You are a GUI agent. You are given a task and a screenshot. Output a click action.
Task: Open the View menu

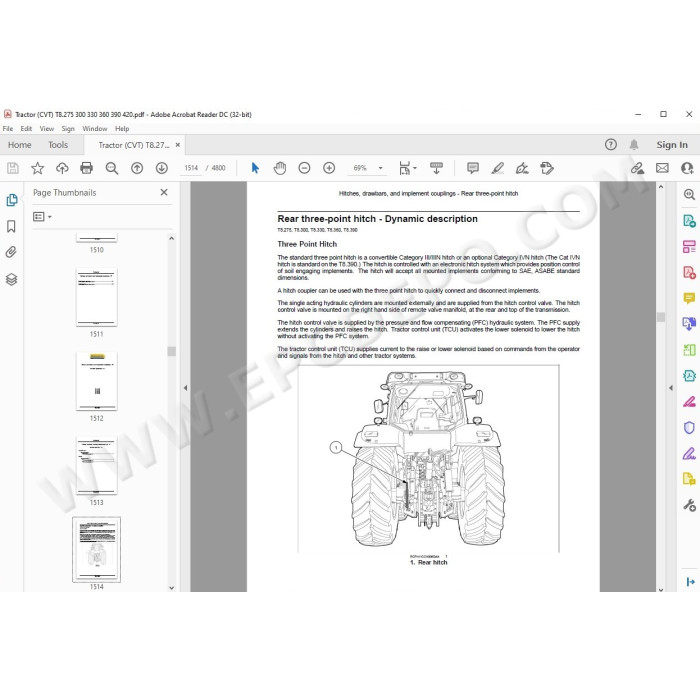(x=46, y=129)
